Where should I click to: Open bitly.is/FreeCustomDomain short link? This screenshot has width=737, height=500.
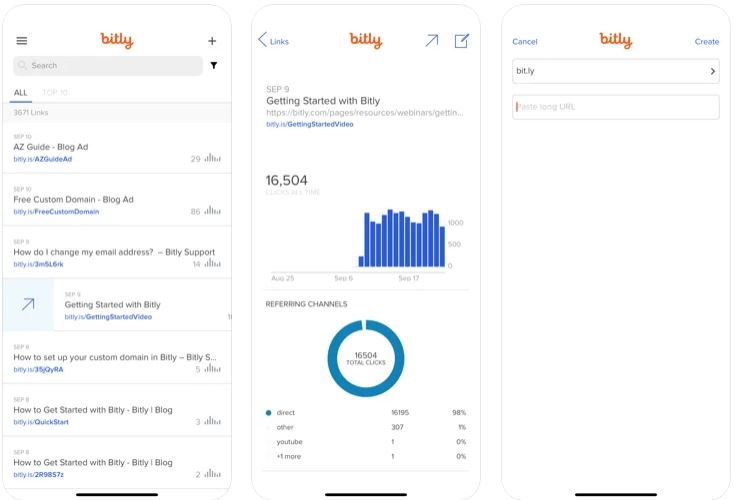[56, 212]
